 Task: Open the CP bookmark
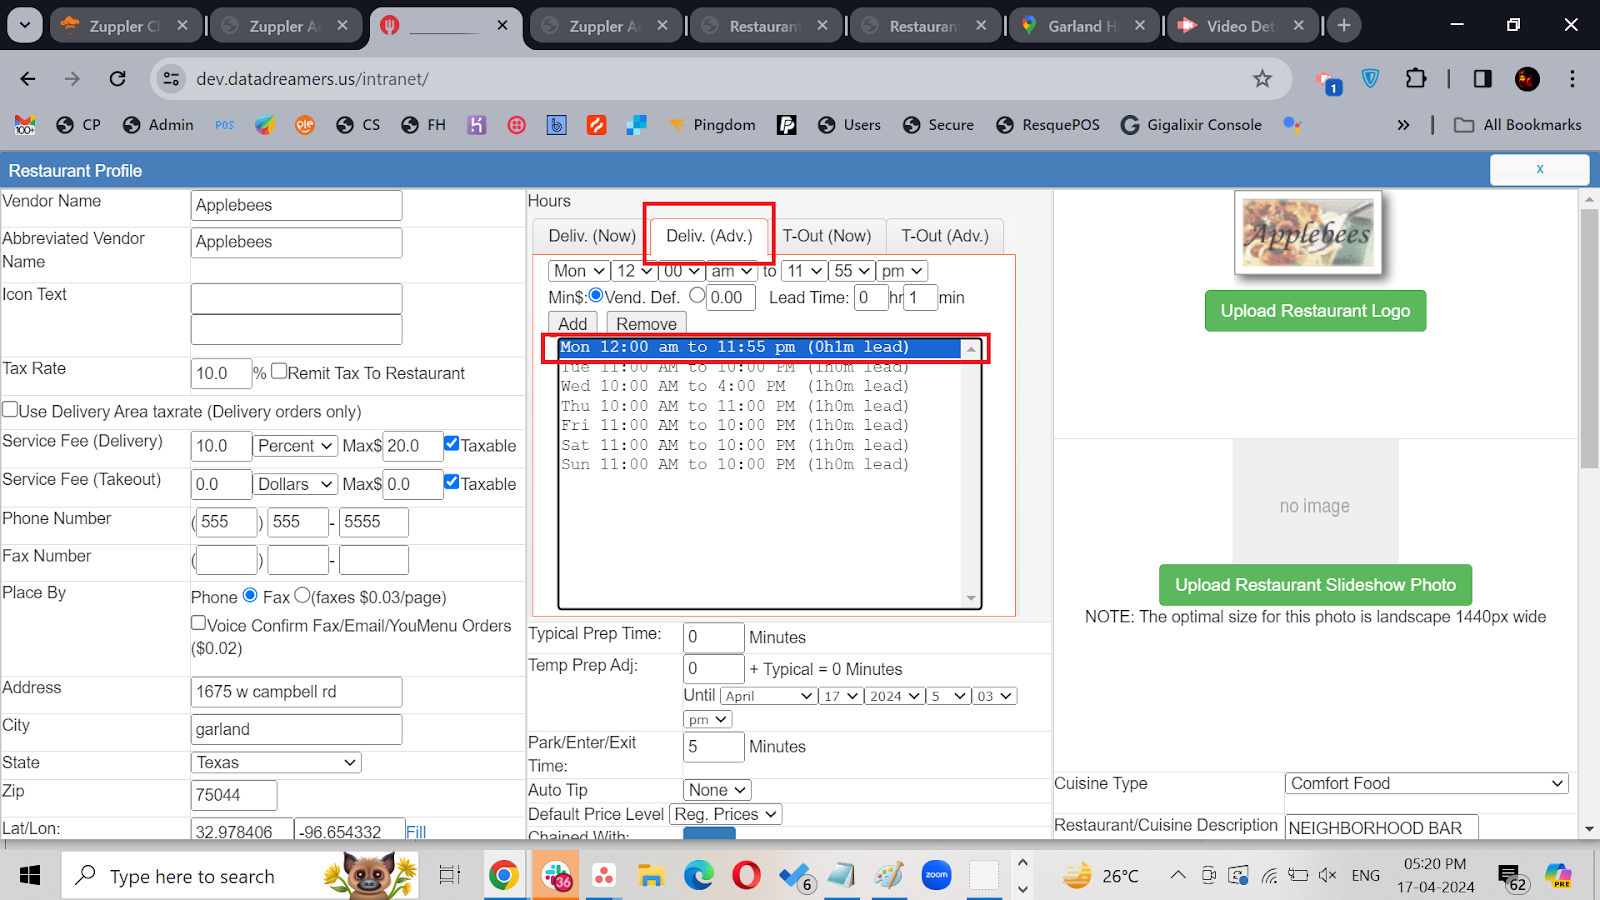[x=79, y=125]
